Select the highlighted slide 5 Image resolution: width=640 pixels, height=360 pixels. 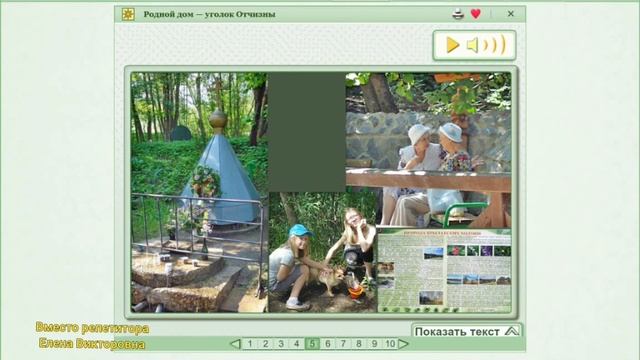(312, 344)
